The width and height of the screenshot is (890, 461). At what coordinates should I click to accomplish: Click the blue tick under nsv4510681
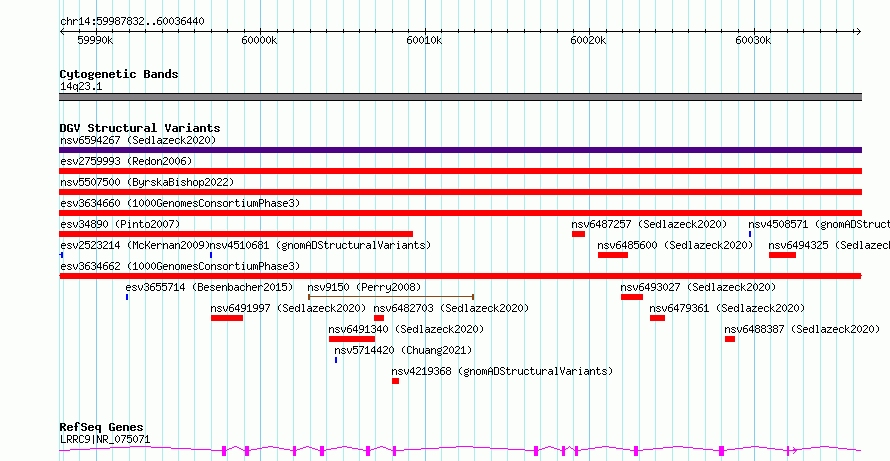point(211,255)
